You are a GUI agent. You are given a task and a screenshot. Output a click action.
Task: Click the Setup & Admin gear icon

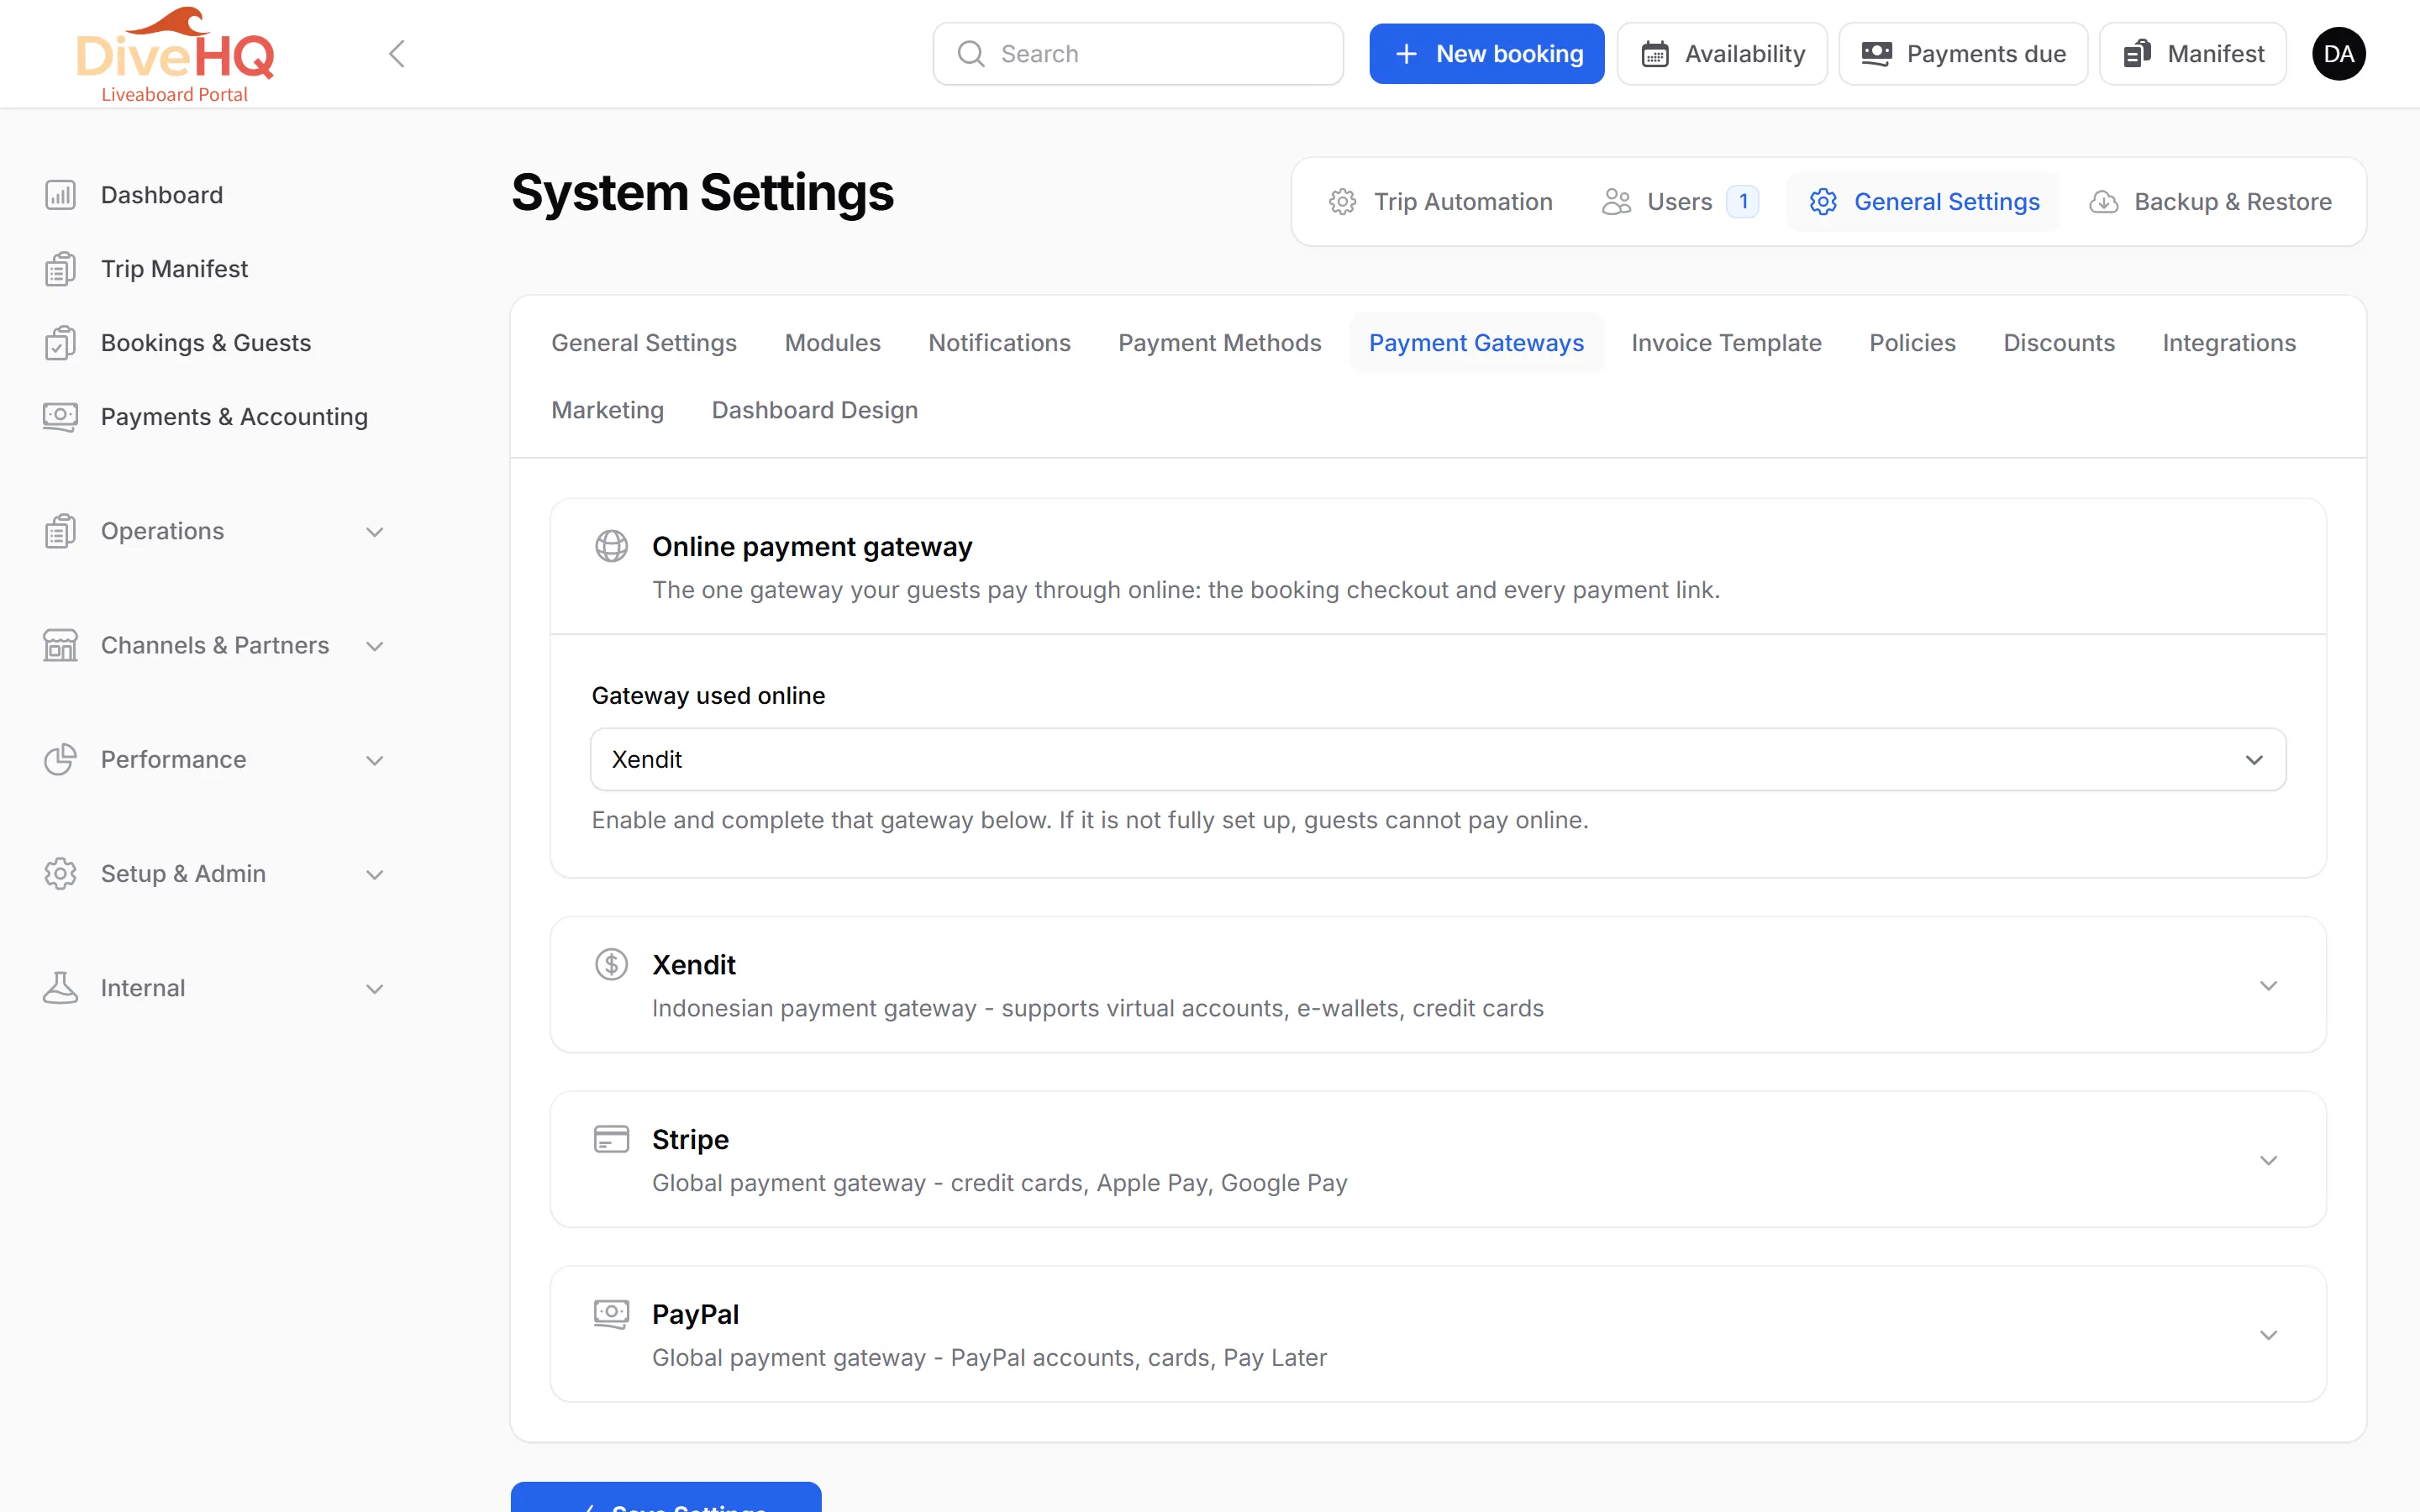60,873
